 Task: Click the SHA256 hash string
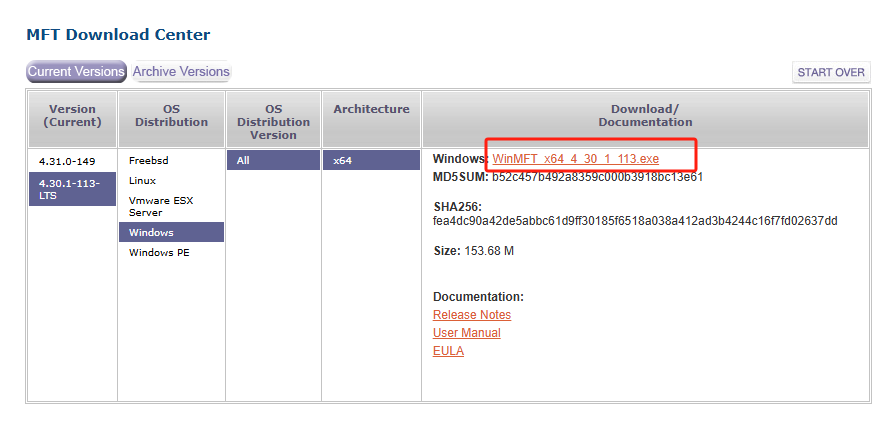tap(635, 221)
